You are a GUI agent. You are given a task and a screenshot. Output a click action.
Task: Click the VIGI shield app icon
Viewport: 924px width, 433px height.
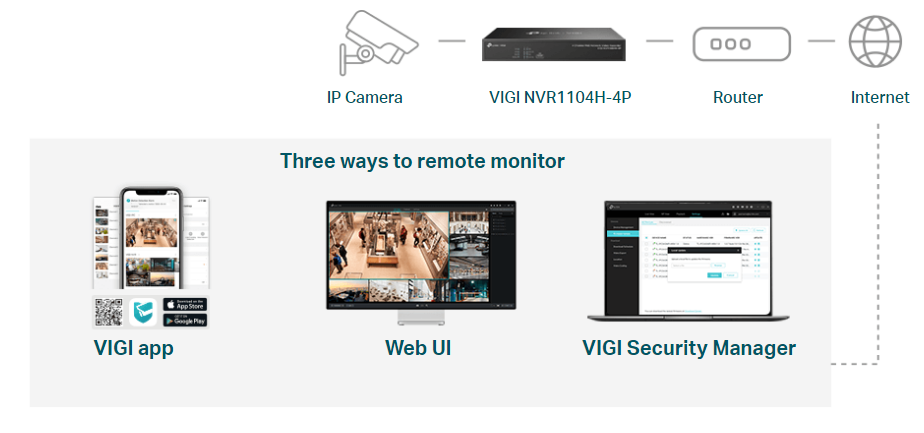click(143, 312)
